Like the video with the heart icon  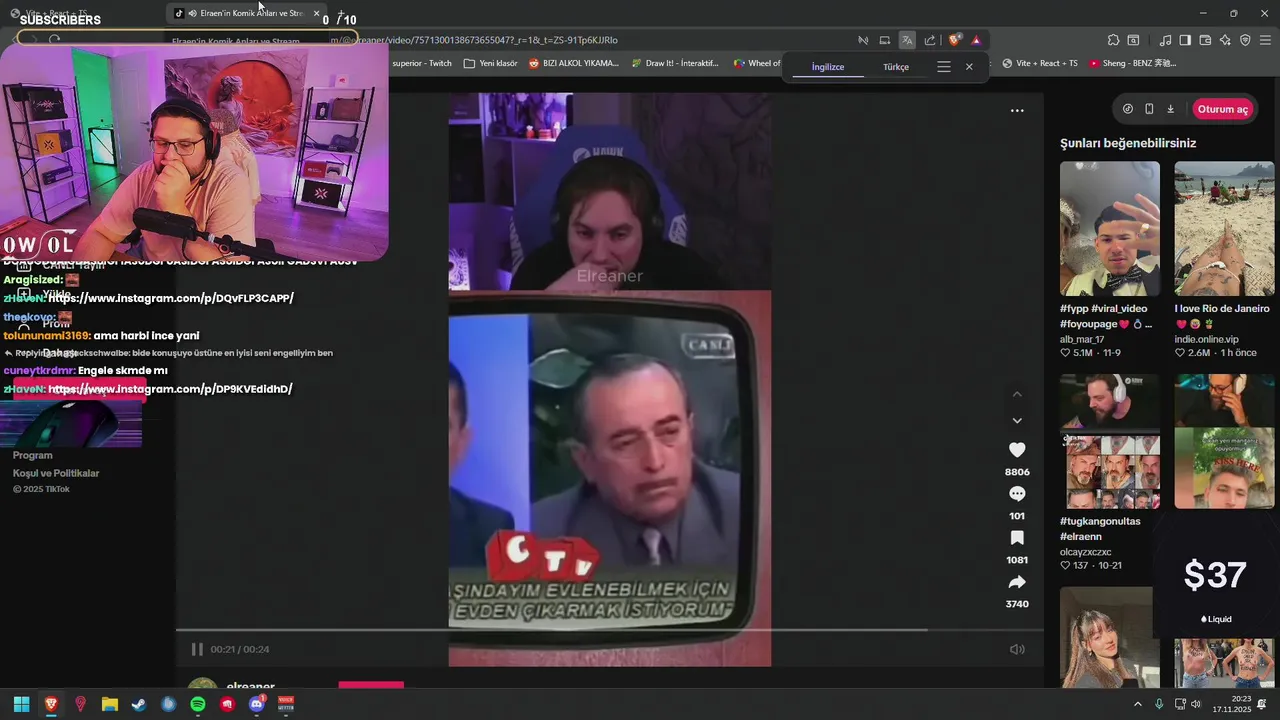[1017, 450]
